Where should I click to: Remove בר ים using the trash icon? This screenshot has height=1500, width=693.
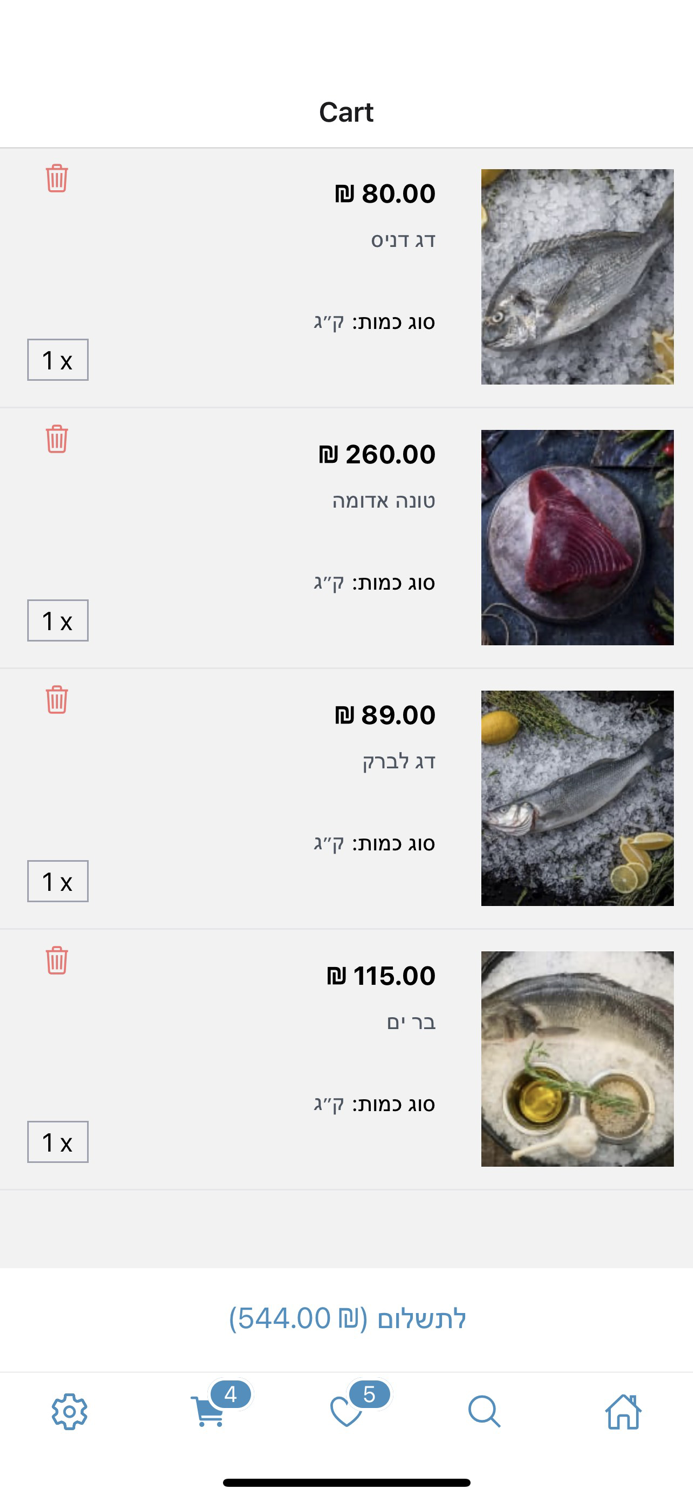pos(57,960)
